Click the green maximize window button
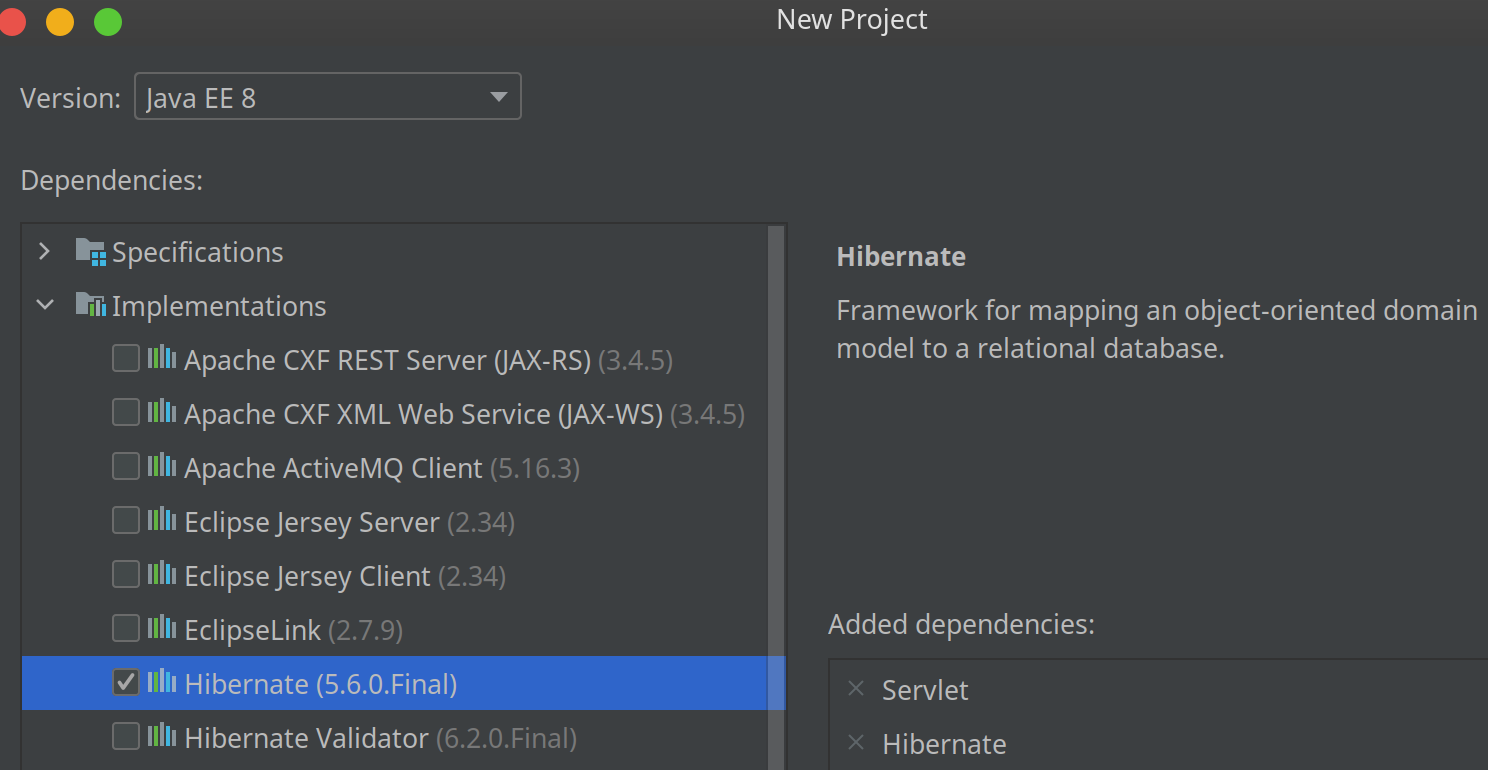The height and width of the screenshot is (770, 1488). pyautogui.click(x=107, y=21)
